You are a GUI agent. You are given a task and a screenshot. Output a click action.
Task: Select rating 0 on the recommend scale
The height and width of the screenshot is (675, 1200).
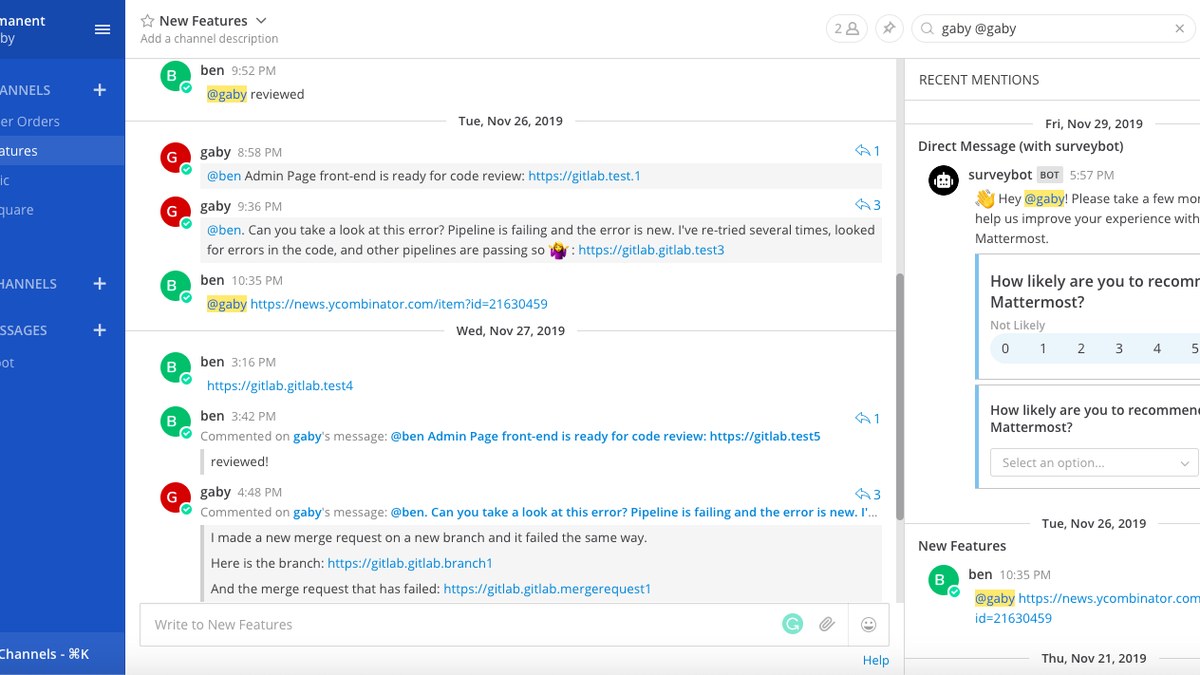[1005, 348]
